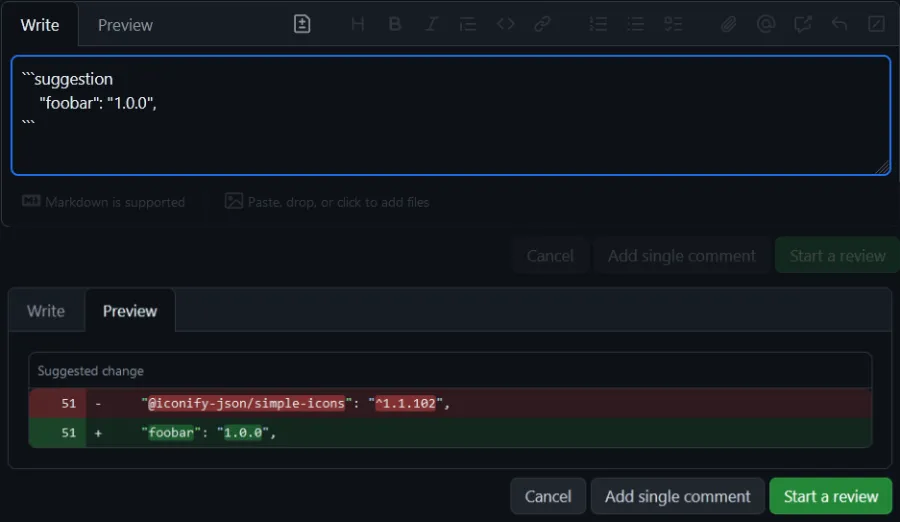The width and height of the screenshot is (900, 522).
Task: Toggle bold text formatting
Action: pos(394,24)
